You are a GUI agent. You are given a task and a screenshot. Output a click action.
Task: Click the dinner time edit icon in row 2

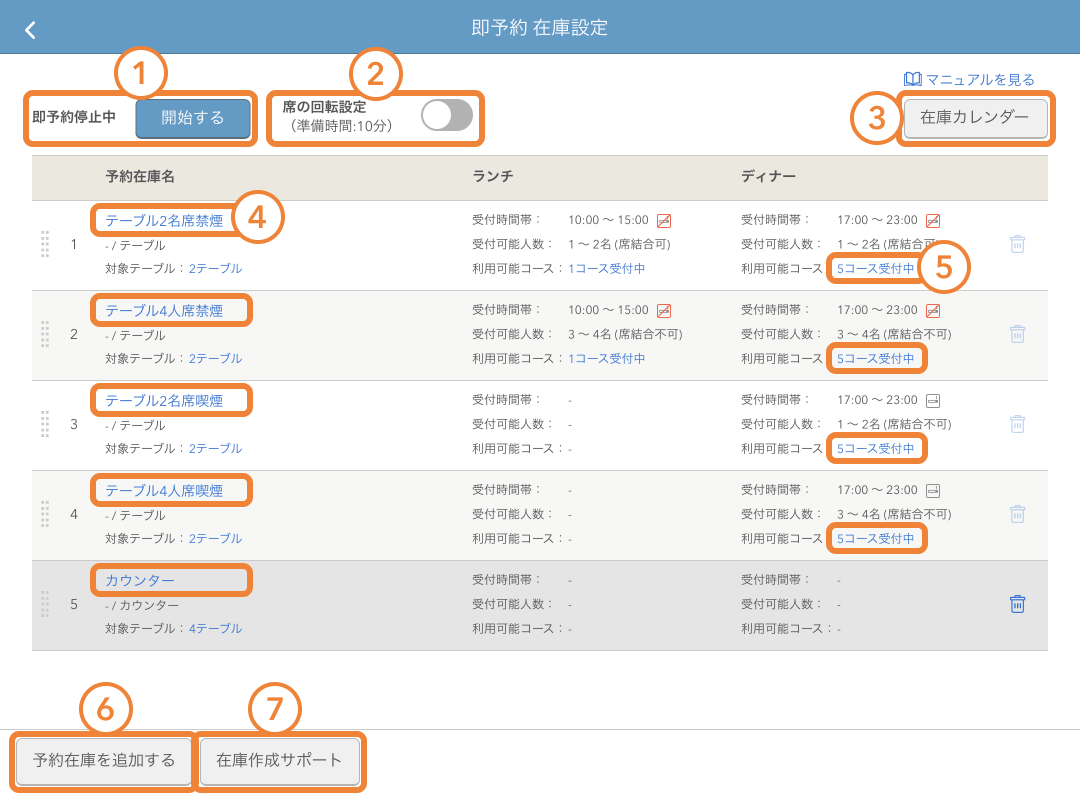click(x=933, y=311)
